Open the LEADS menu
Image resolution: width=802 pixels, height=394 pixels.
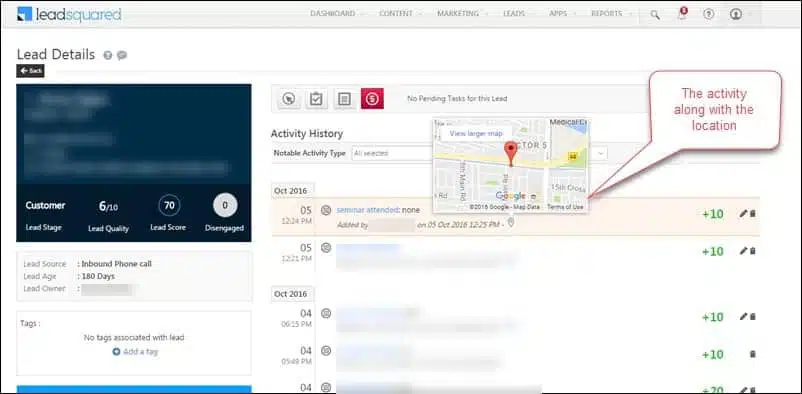coord(514,14)
